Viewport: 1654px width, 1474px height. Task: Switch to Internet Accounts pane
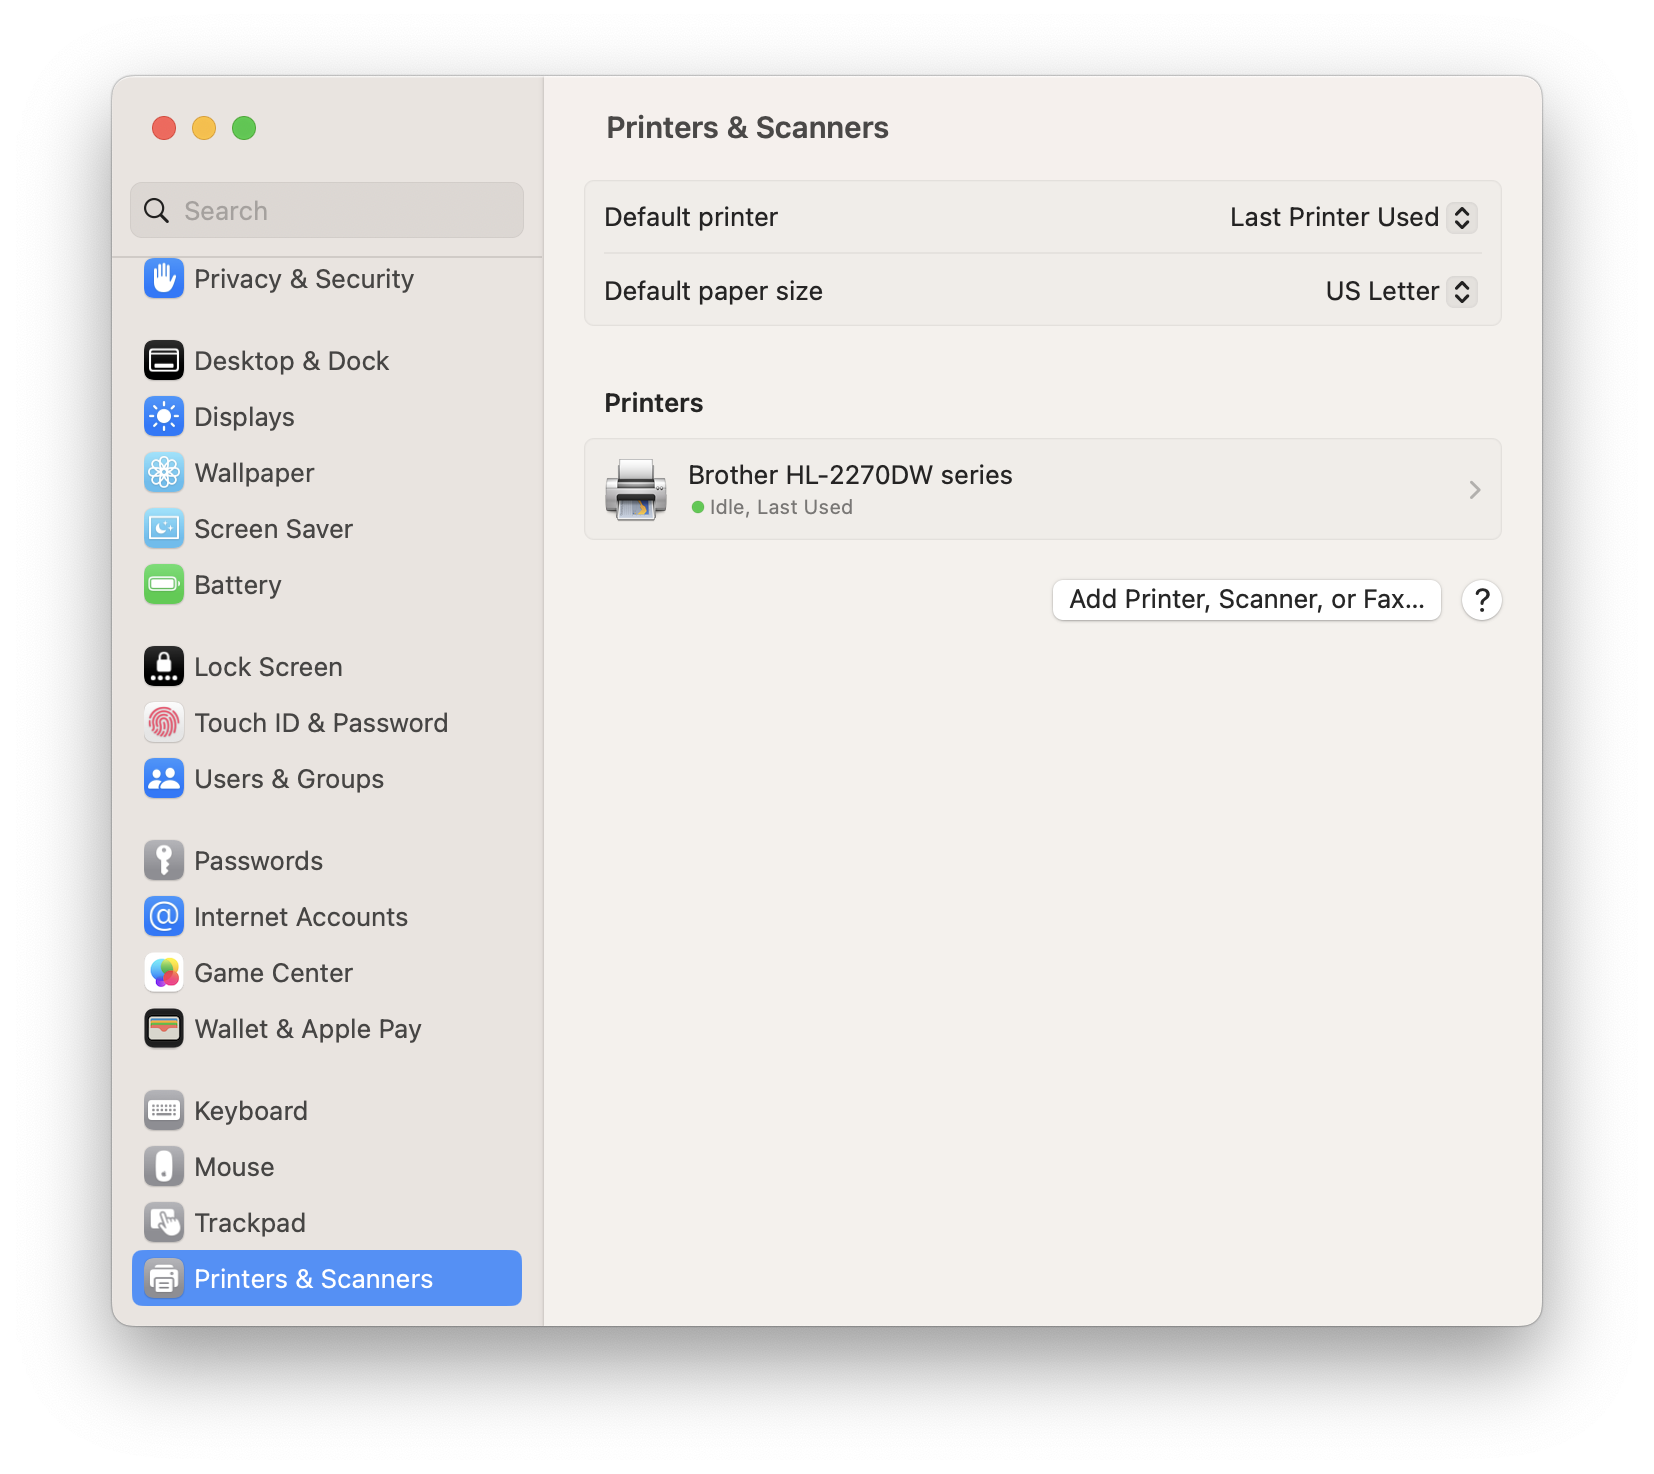coord(300,917)
